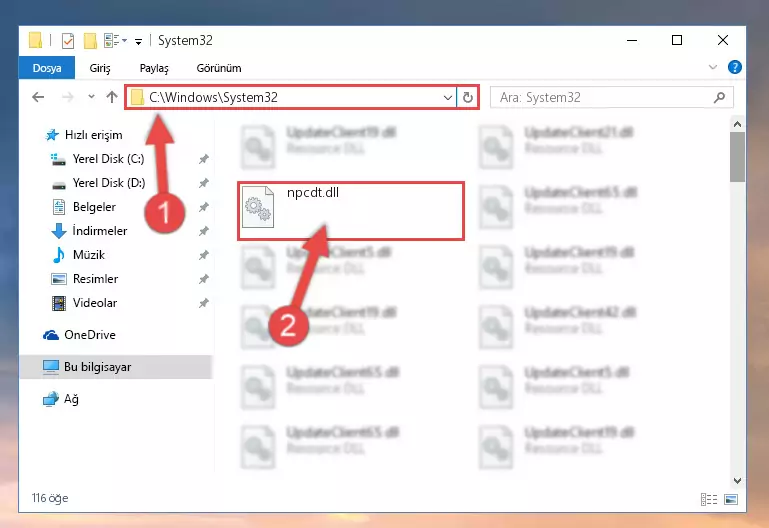Go up one folder level
This screenshot has width=769, height=528.
point(112,97)
